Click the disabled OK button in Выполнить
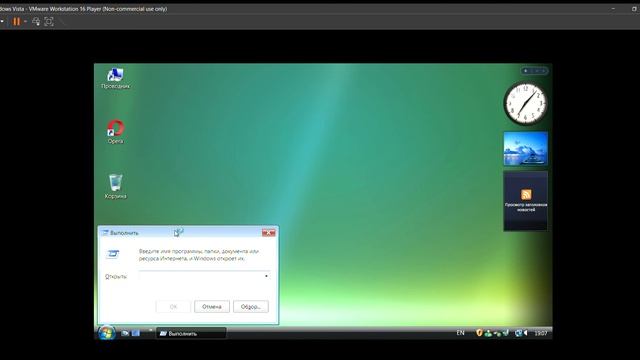 click(x=173, y=307)
